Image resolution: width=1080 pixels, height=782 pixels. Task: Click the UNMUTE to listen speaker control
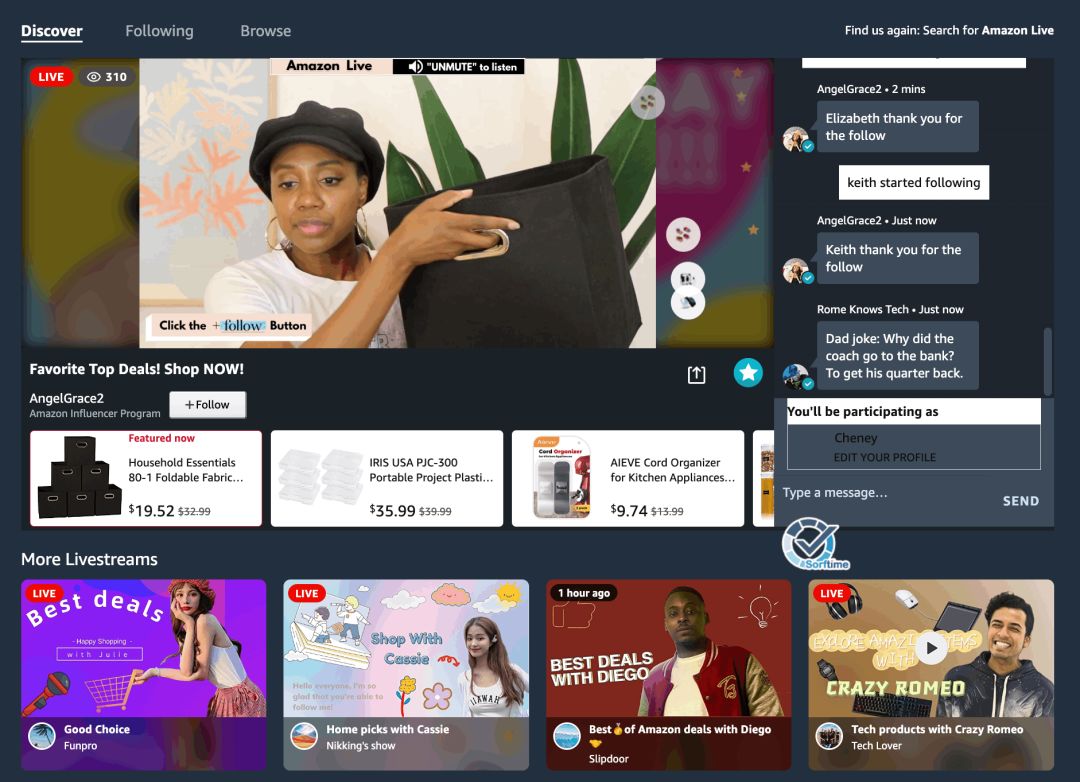click(459, 67)
